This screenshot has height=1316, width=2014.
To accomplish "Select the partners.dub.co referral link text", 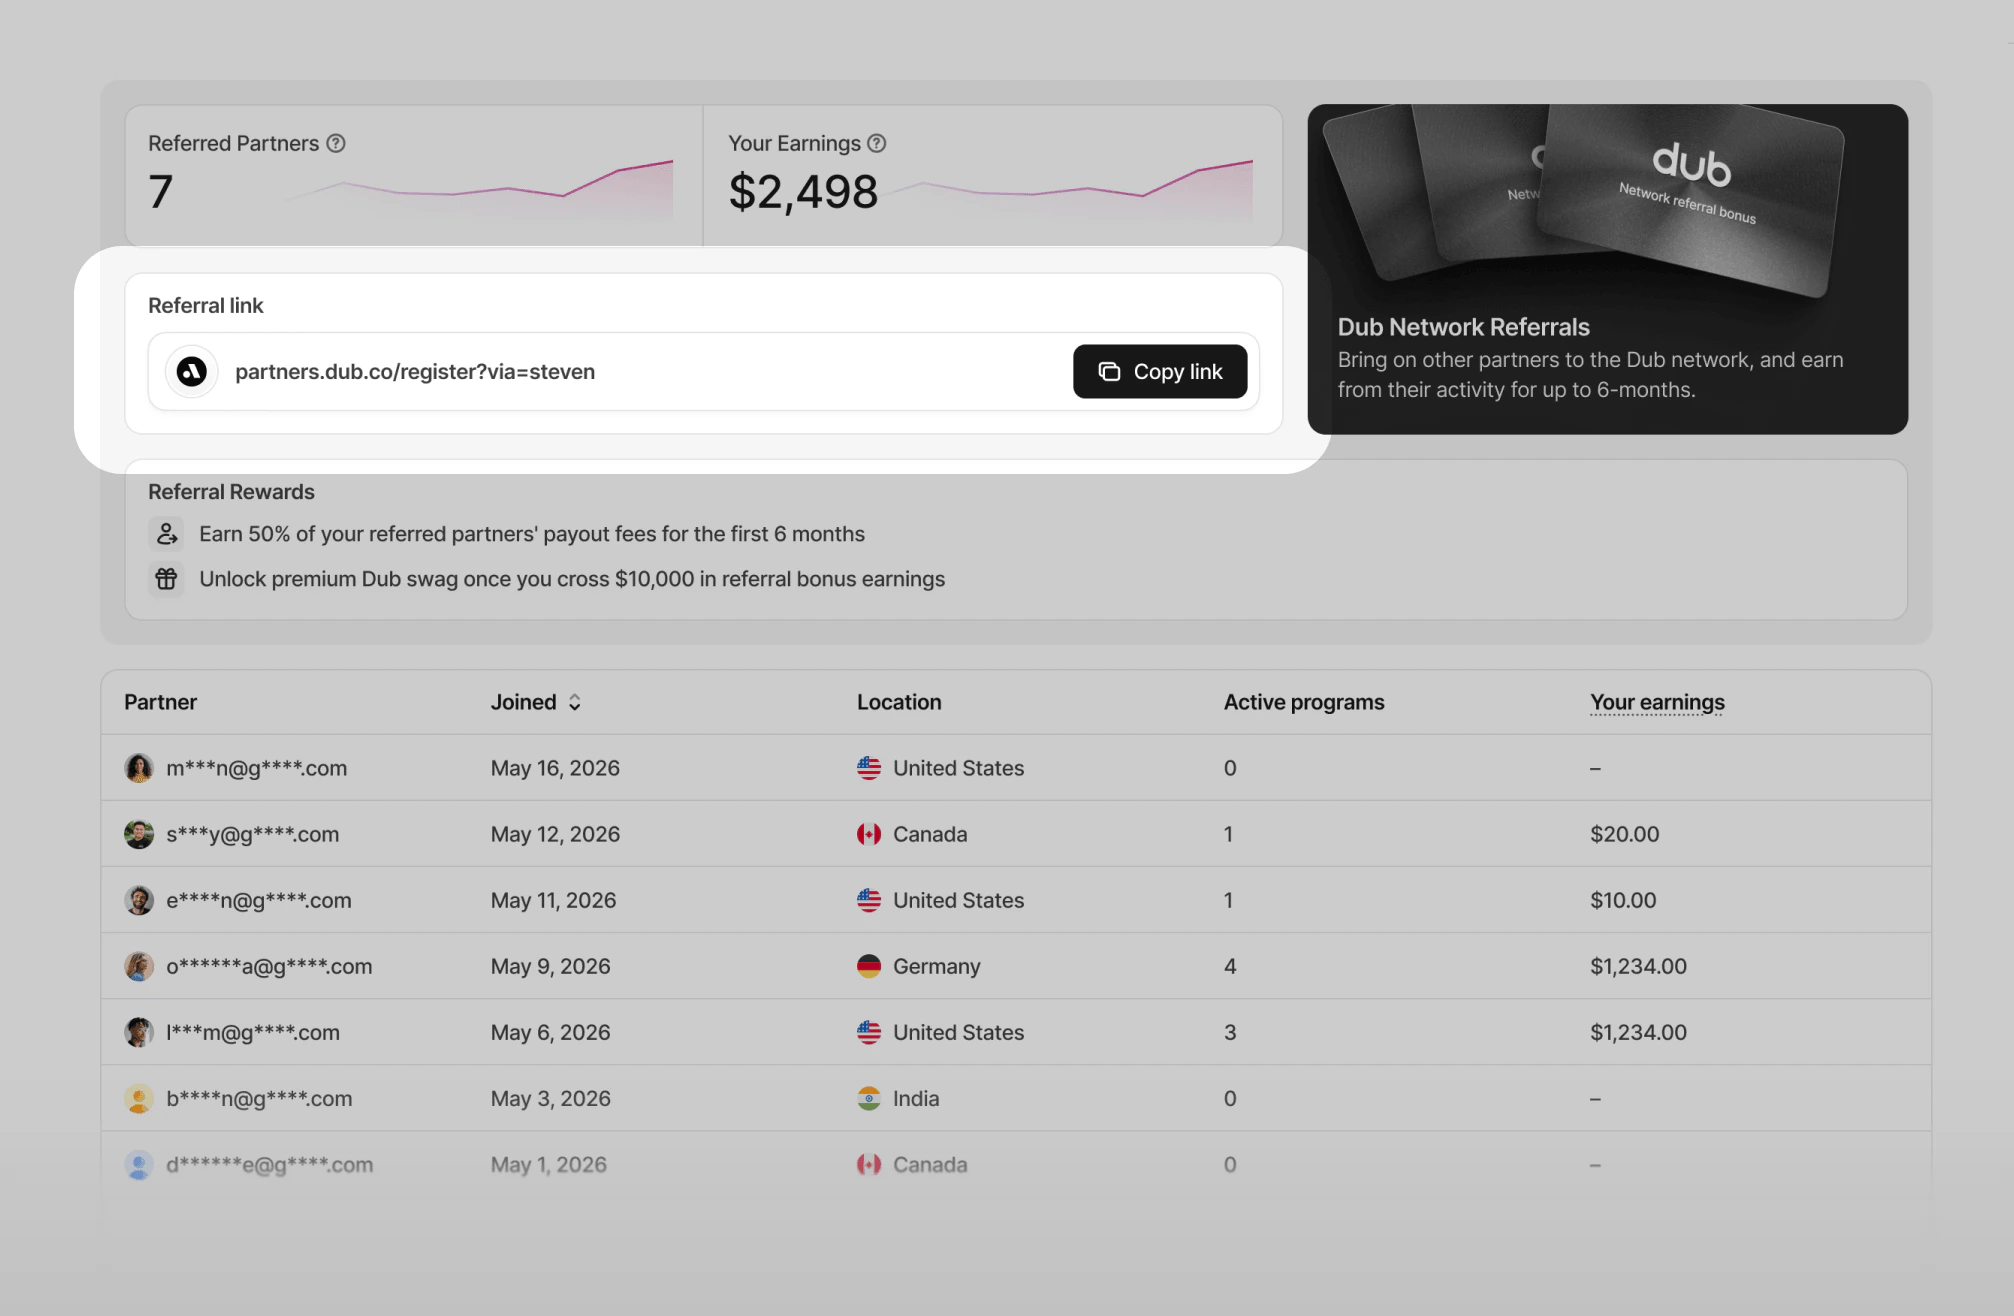I will [x=415, y=372].
